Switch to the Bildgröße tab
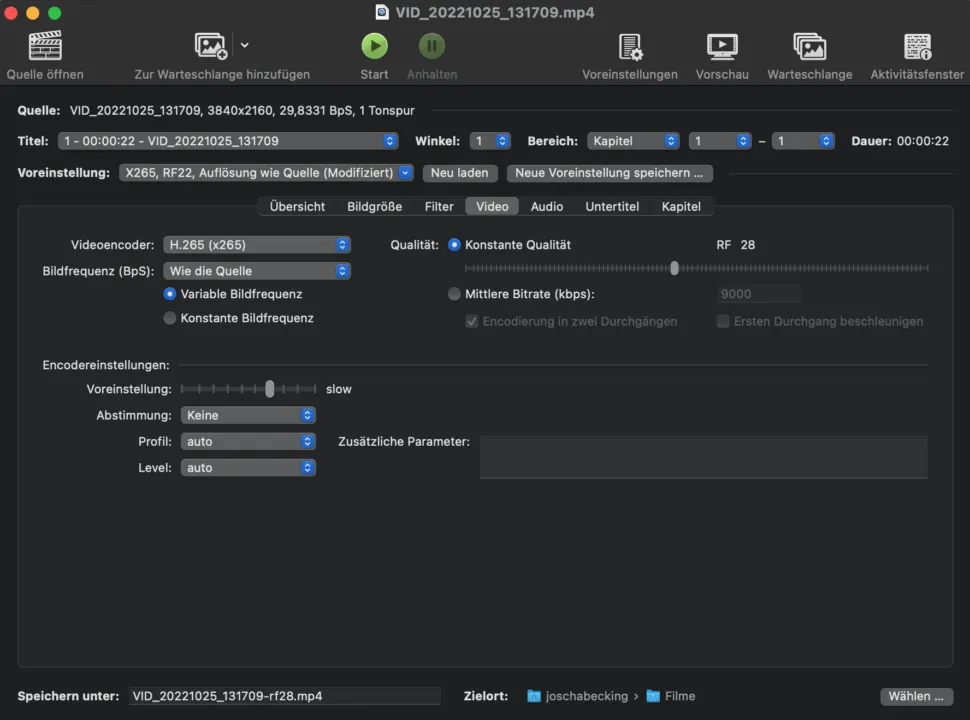This screenshot has height=720, width=970. coord(374,207)
